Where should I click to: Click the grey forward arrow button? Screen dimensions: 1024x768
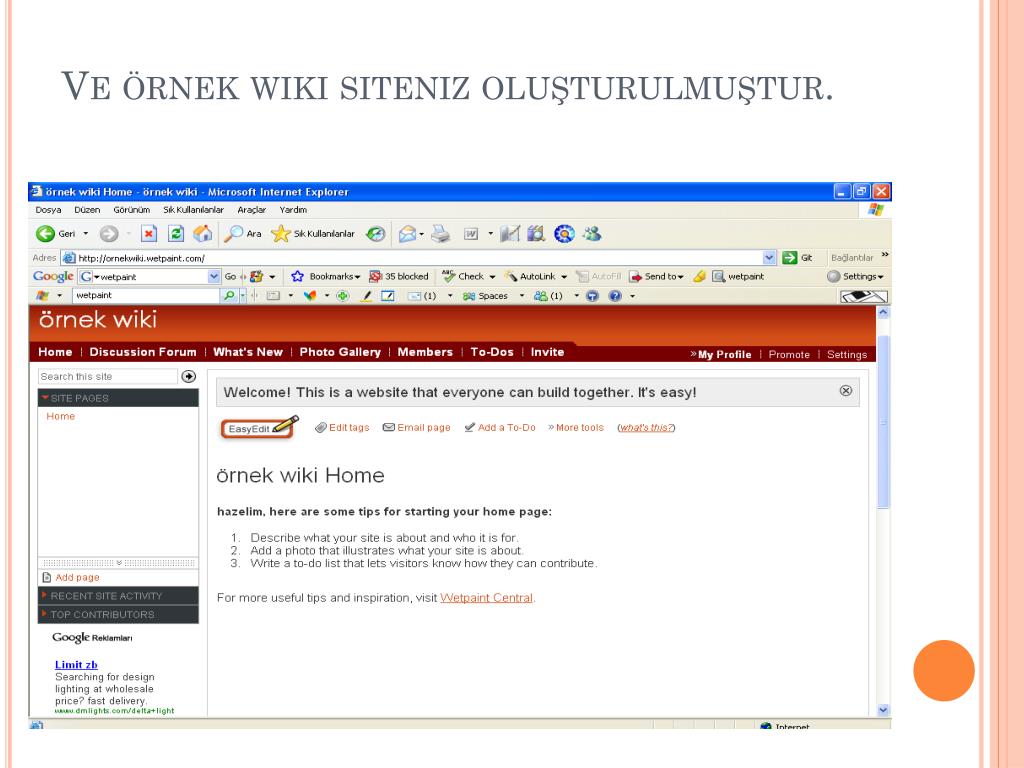pos(108,234)
